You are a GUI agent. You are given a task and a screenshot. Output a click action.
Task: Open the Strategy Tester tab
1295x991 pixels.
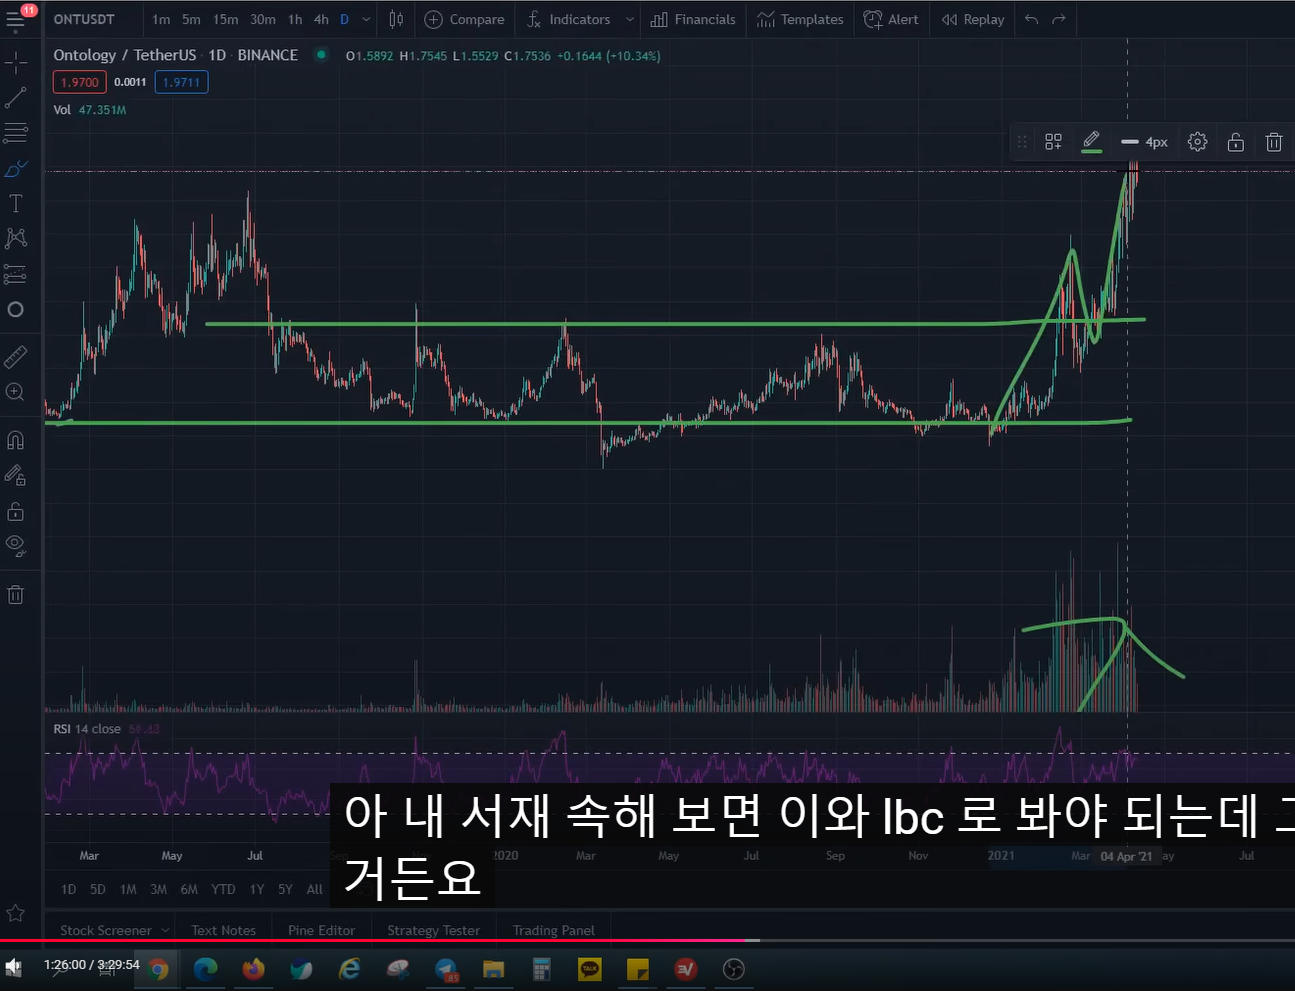[x=433, y=930]
